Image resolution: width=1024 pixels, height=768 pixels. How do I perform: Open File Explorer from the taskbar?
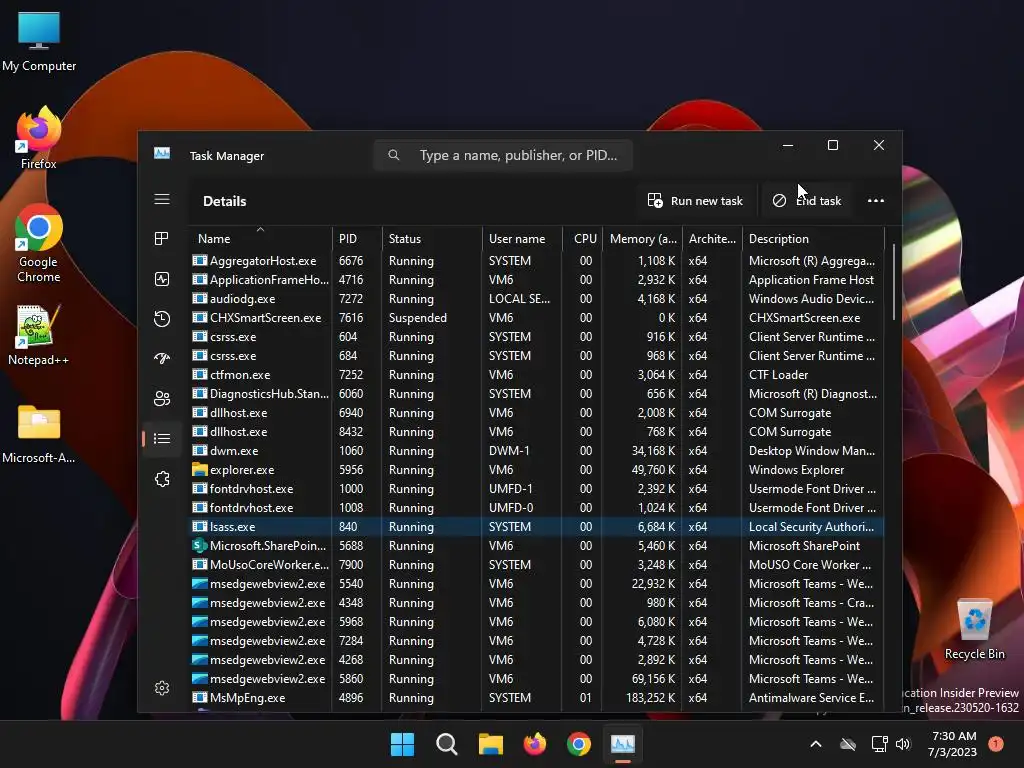coord(490,744)
